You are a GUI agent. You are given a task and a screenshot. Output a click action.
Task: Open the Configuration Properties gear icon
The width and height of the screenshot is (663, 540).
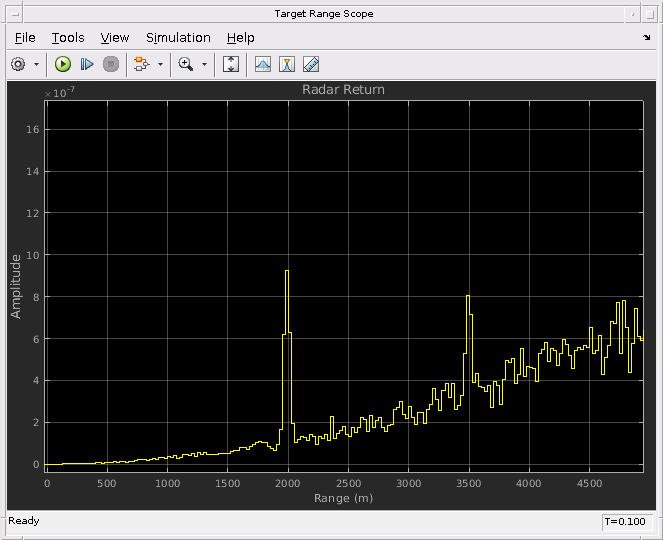point(18,64)
